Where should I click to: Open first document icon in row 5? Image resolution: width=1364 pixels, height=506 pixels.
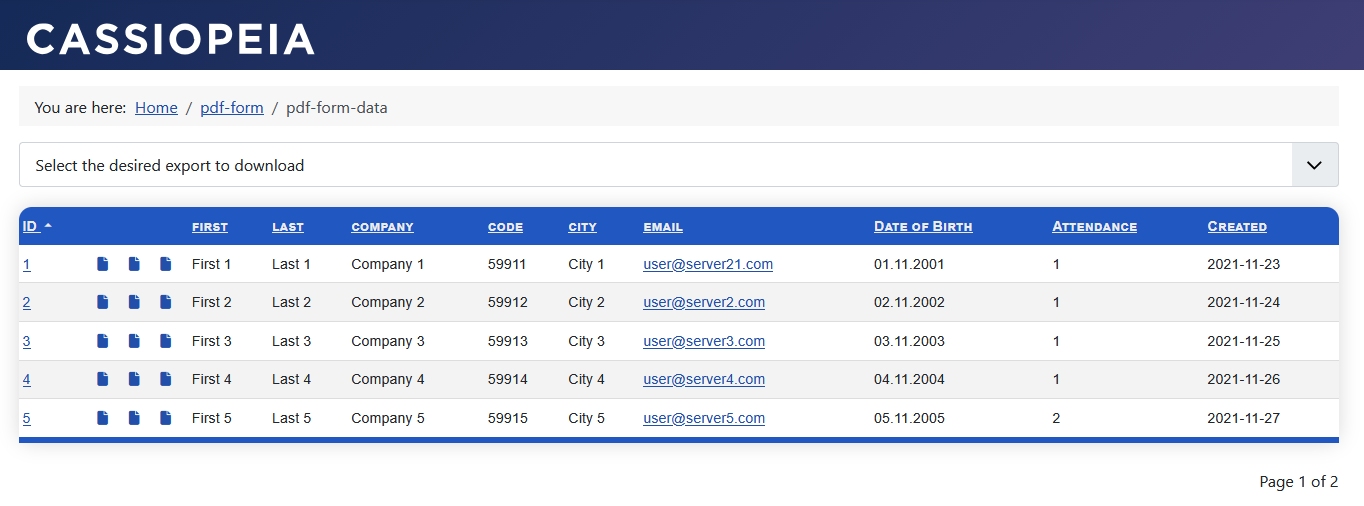pyautogui.click(x=103, y=418)
